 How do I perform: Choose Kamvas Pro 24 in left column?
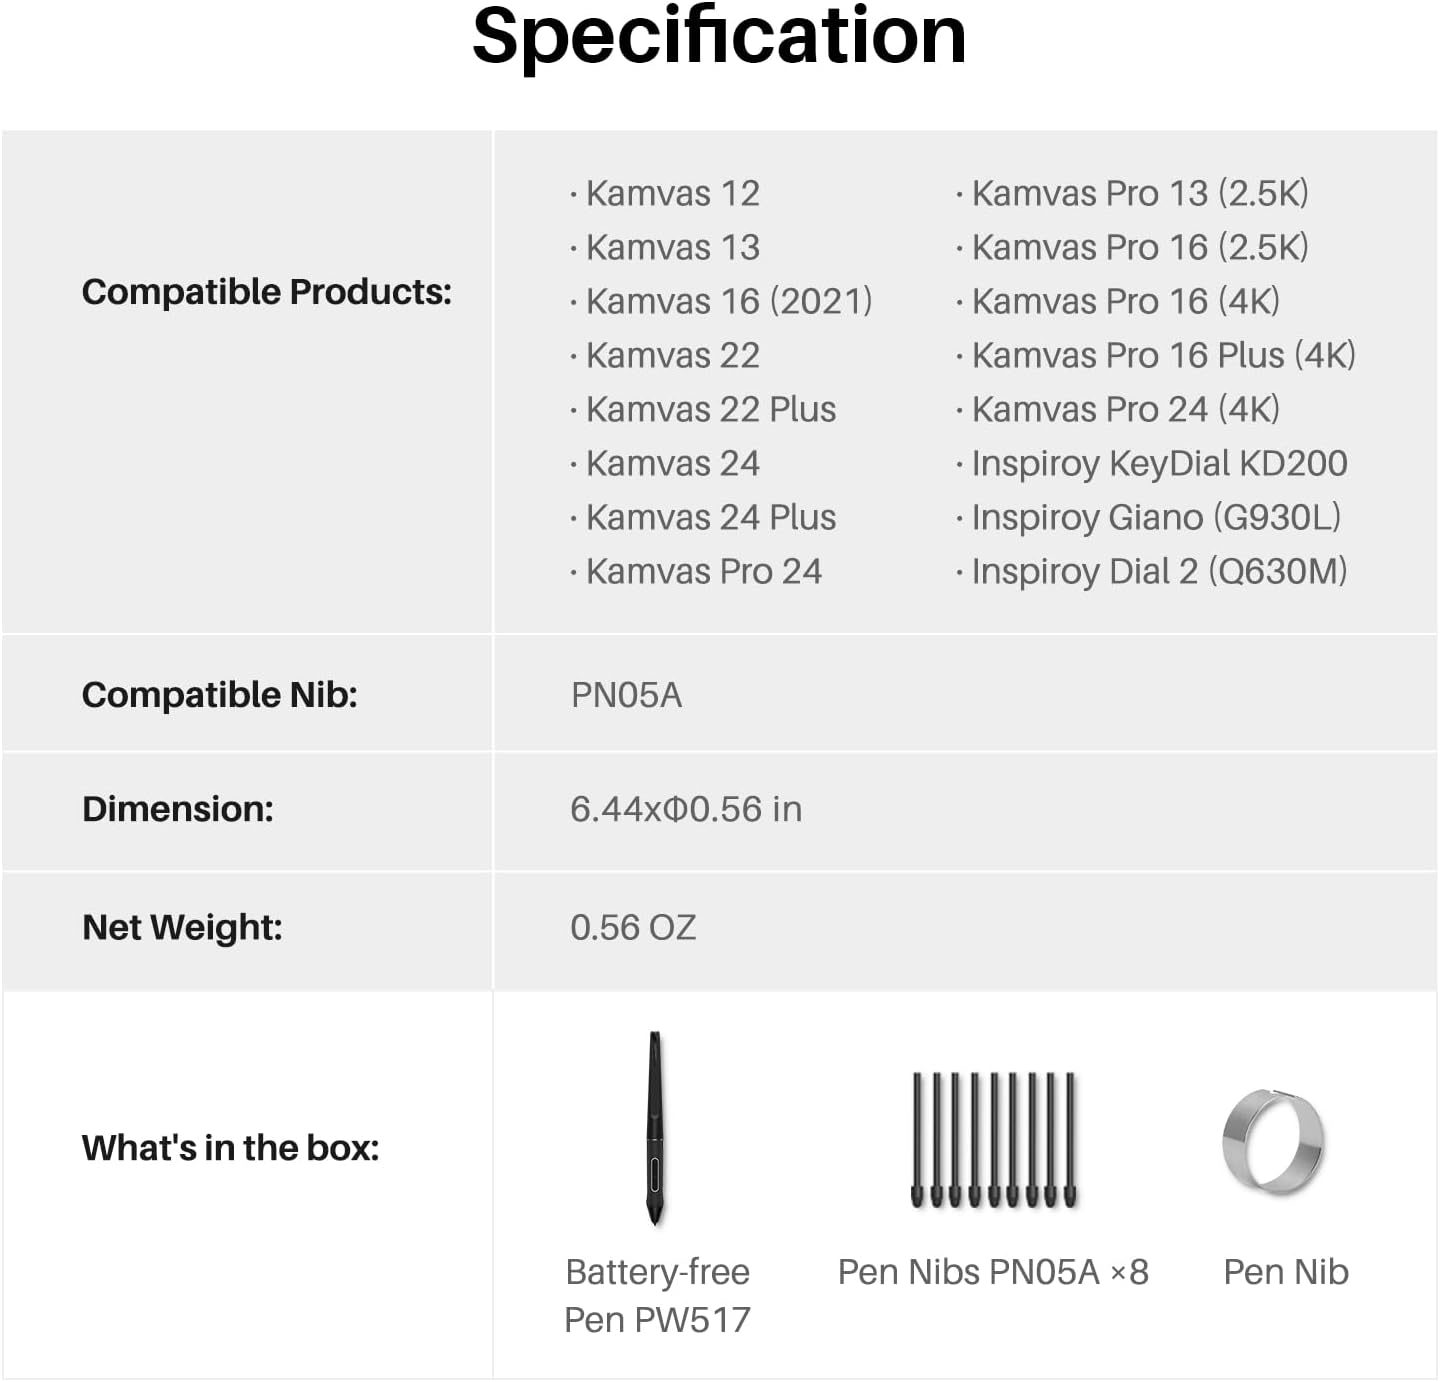pyautogui.click(x=703, y=571)
